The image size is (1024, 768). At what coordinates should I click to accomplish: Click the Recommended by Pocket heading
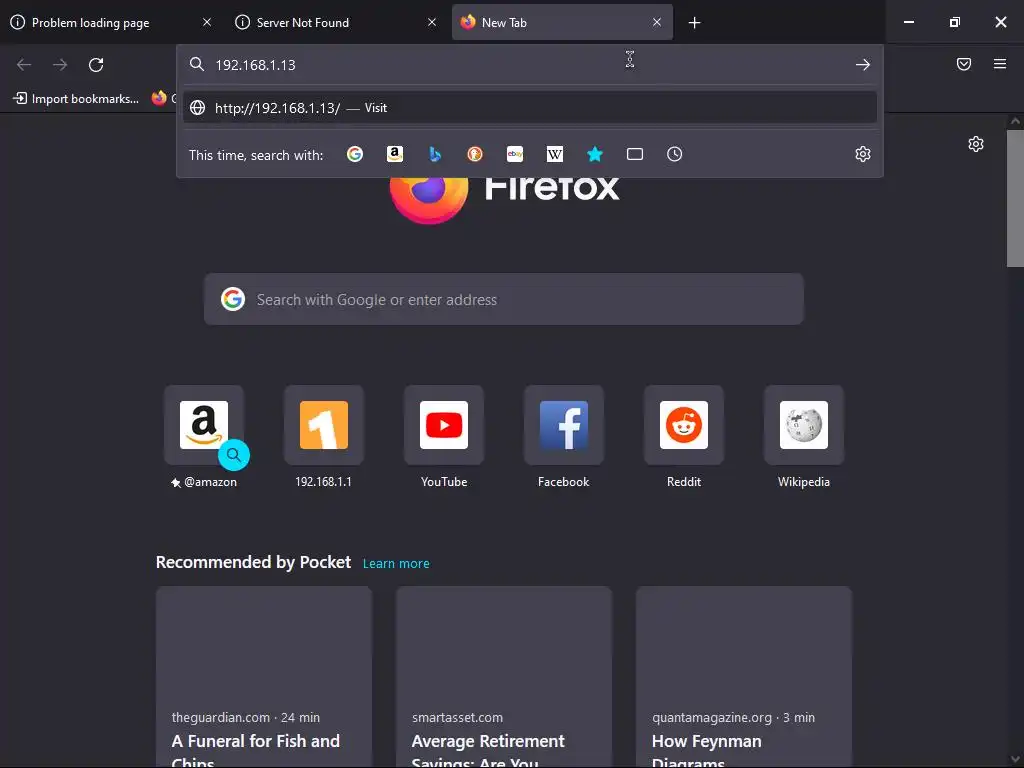click(253, 562)
